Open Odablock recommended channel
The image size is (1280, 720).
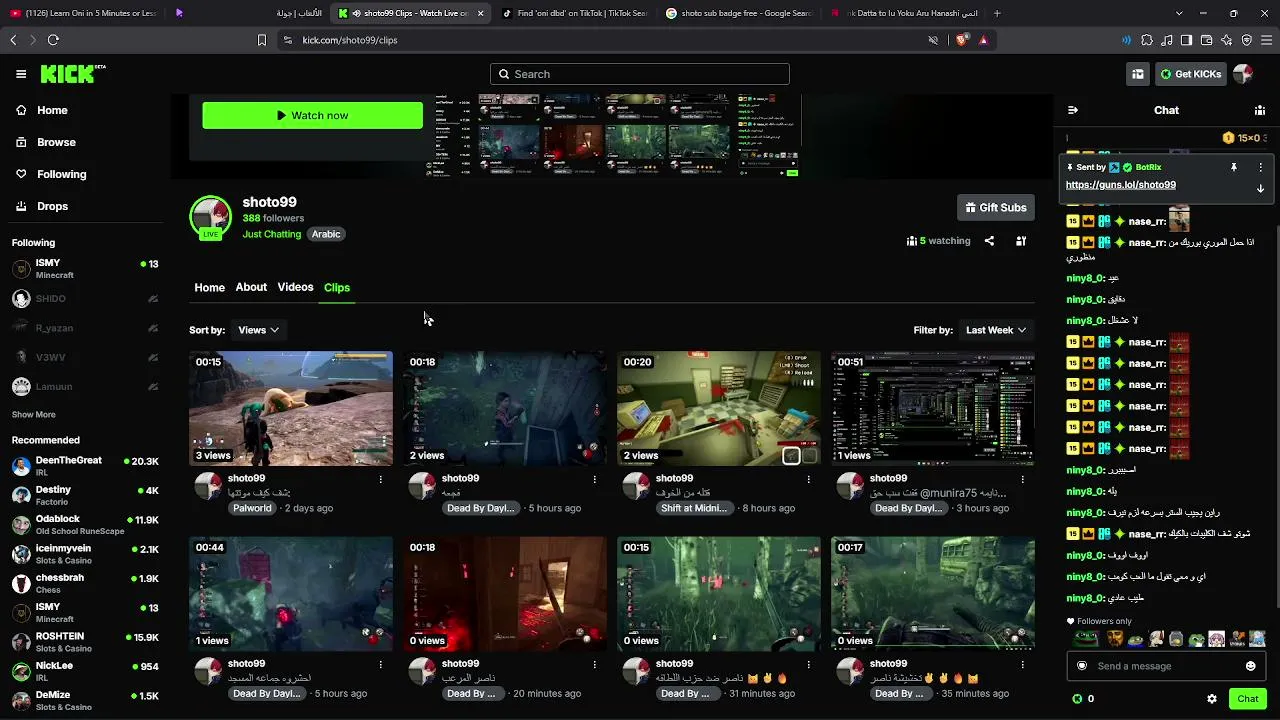point(85,524)
